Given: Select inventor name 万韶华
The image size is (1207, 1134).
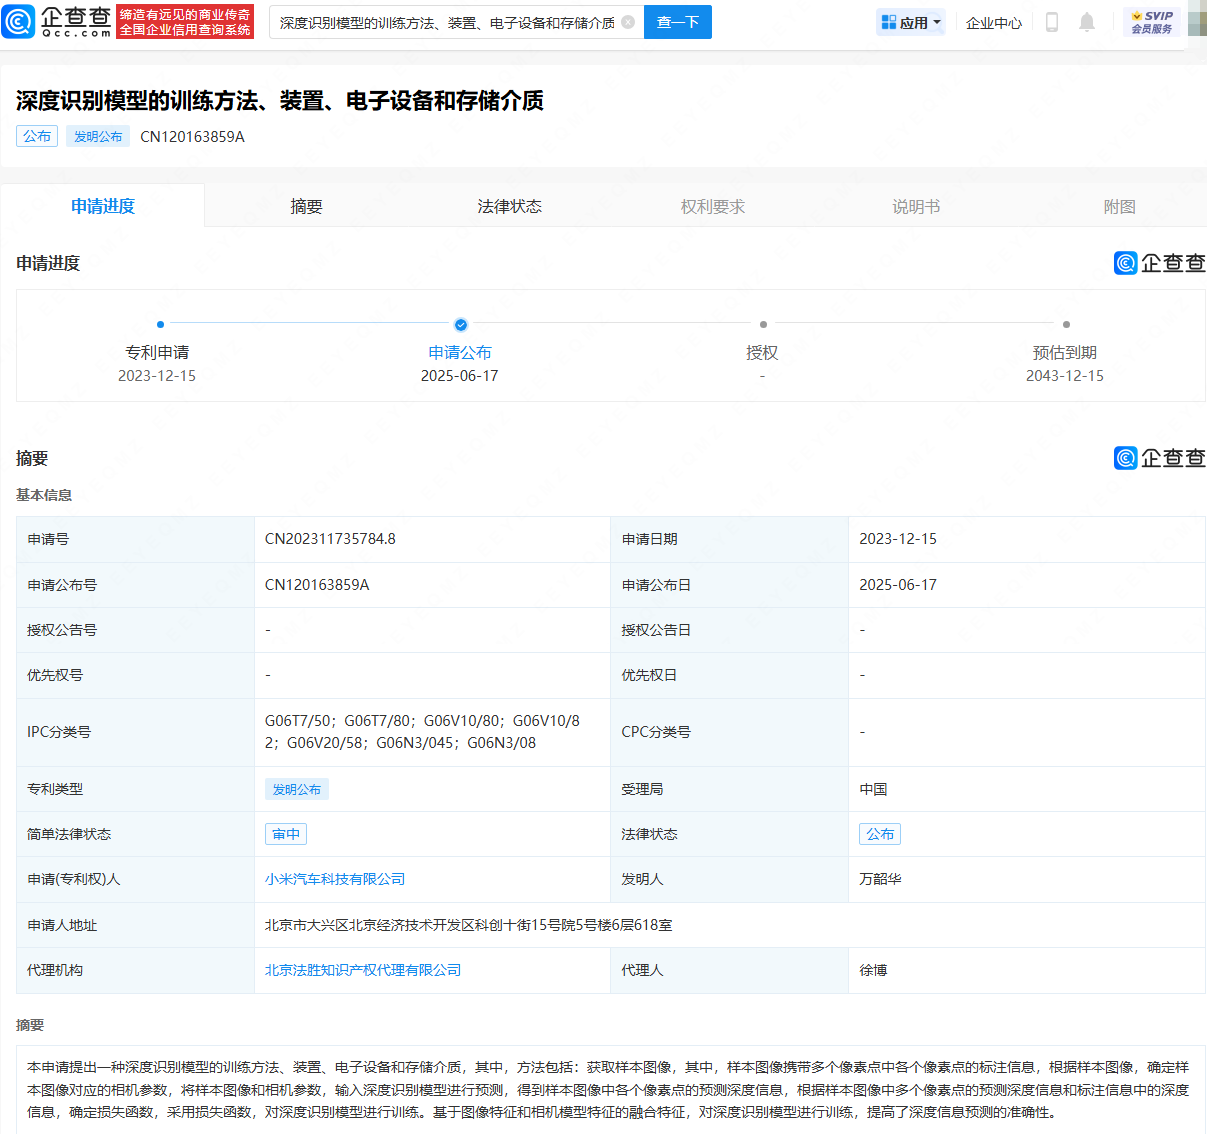Looking at the screenshot, I should 880,879.
